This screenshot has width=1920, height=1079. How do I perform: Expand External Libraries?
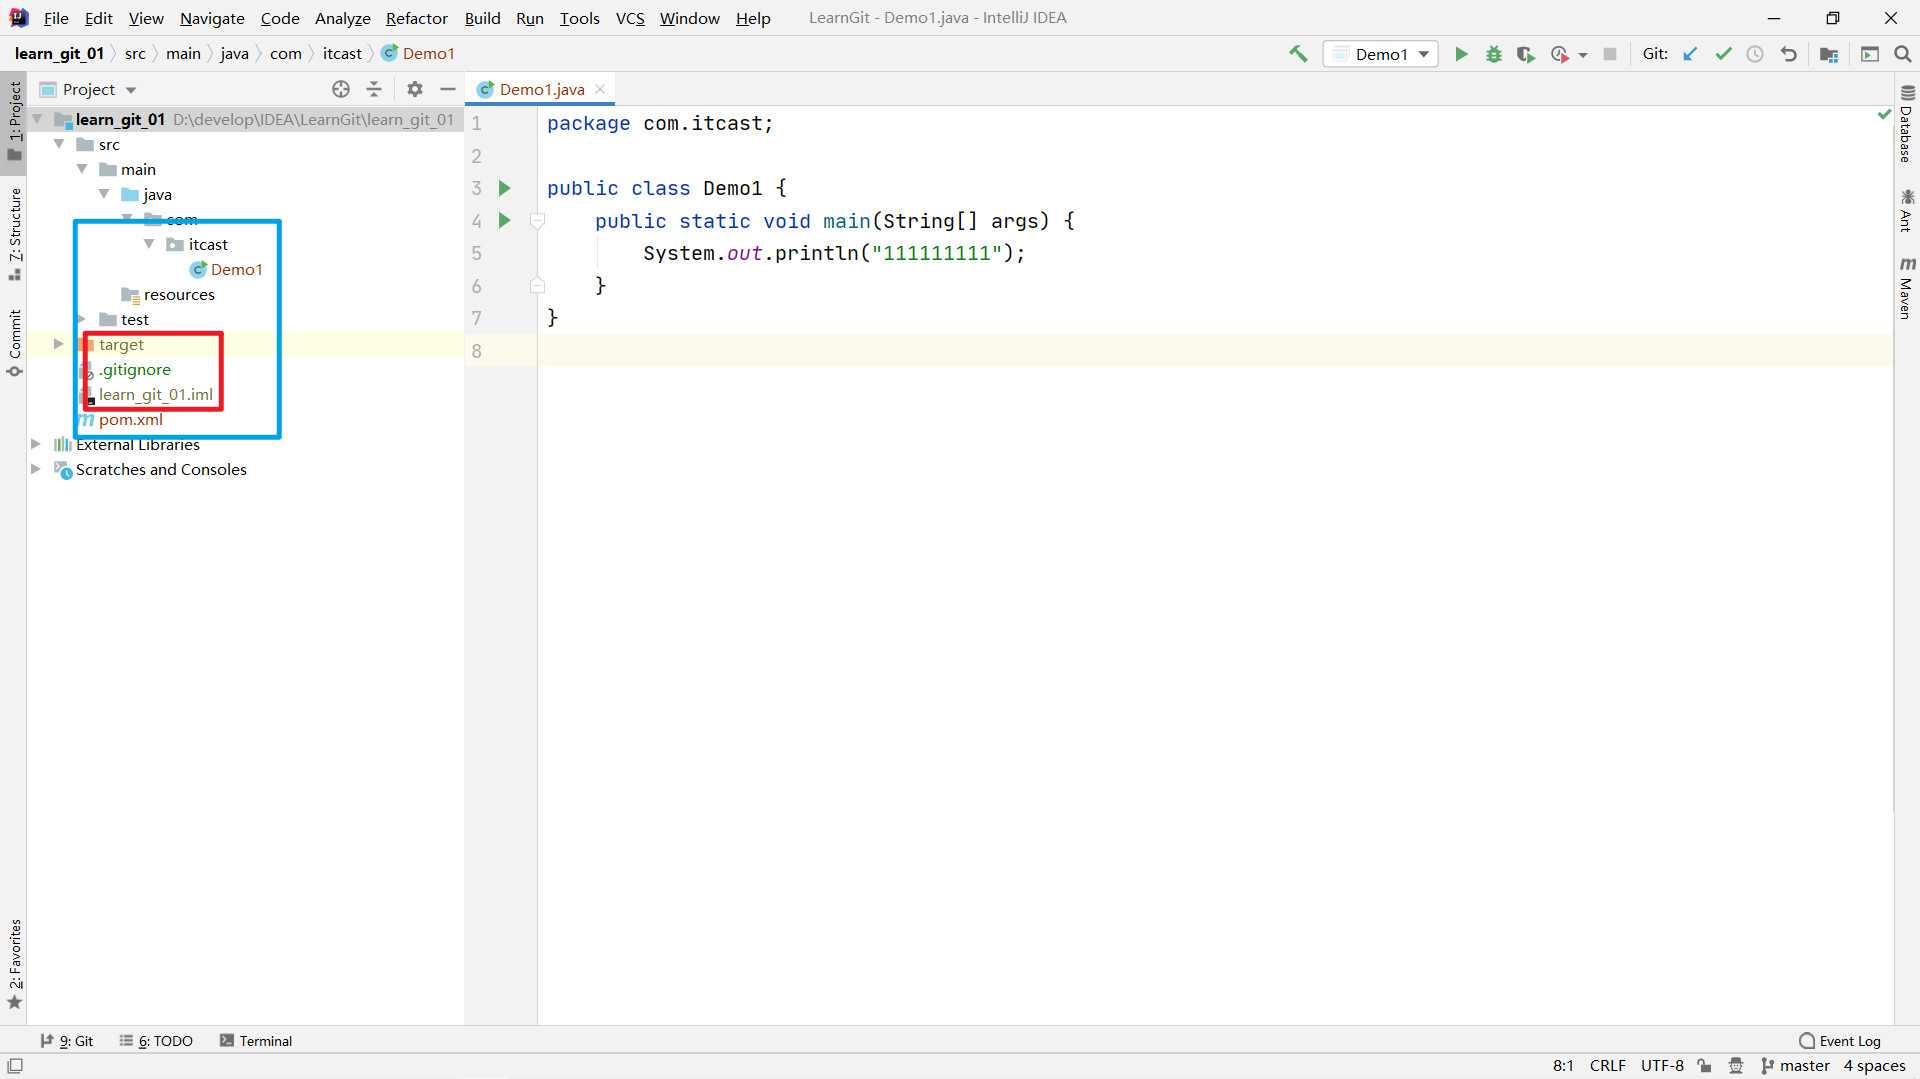(36, 444)
